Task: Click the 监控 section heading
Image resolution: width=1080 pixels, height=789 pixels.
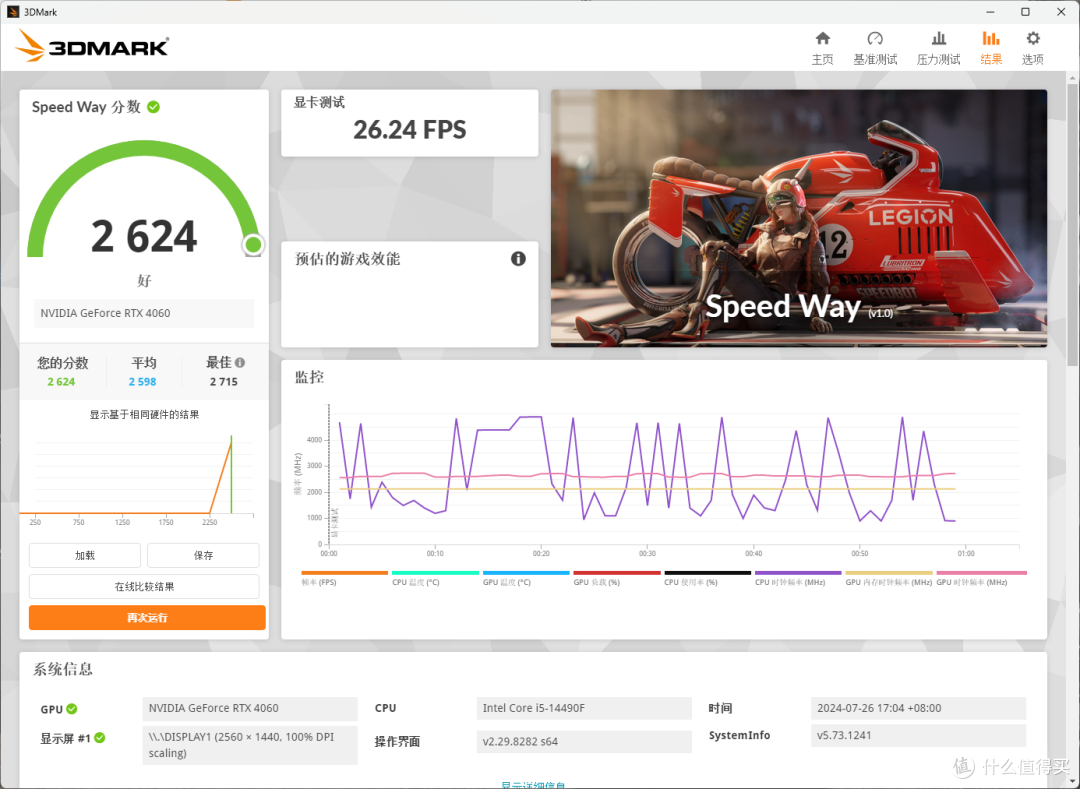Action: coord(309,377)
